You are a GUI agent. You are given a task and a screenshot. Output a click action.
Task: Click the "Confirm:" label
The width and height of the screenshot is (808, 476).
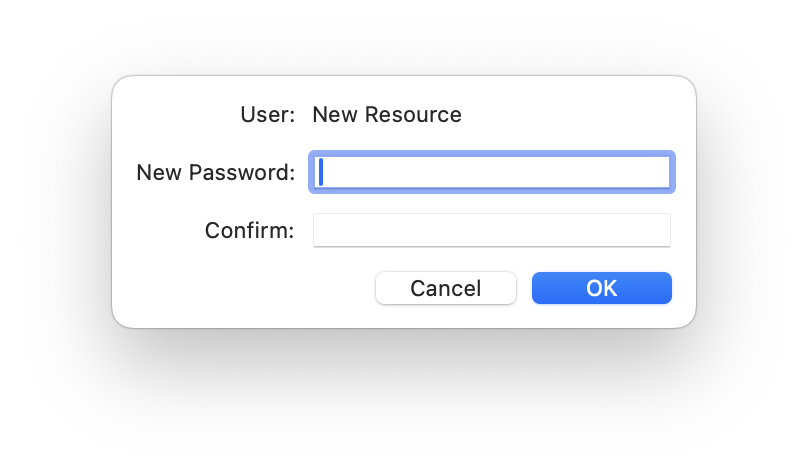[249, 231]
